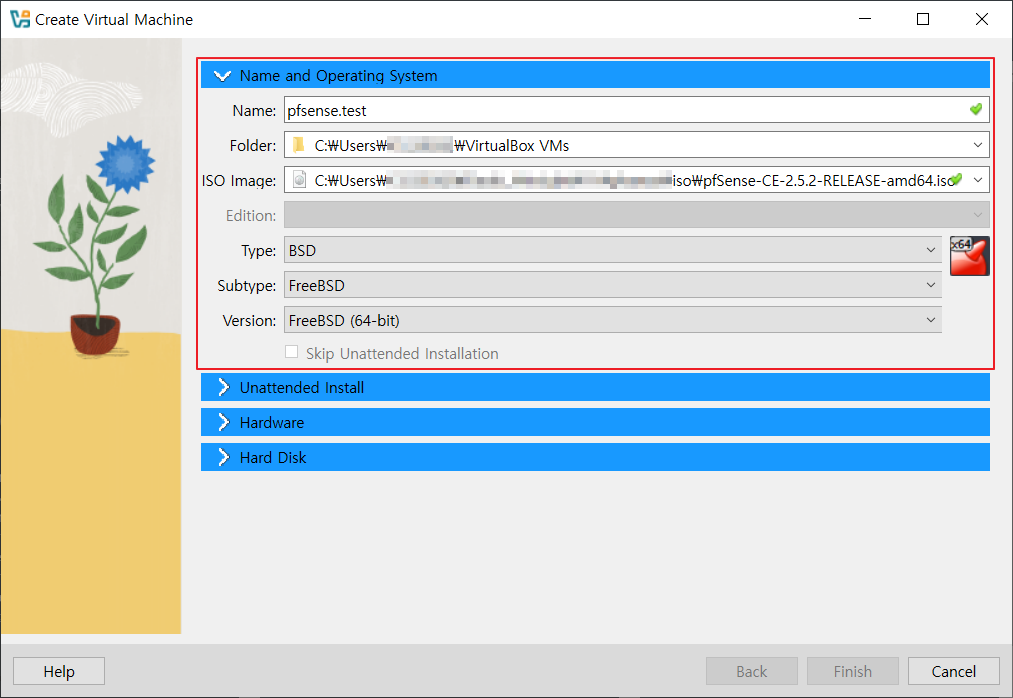Expand the Unattended Install section
Screen dimensions: 1013x698
(595, 387)
